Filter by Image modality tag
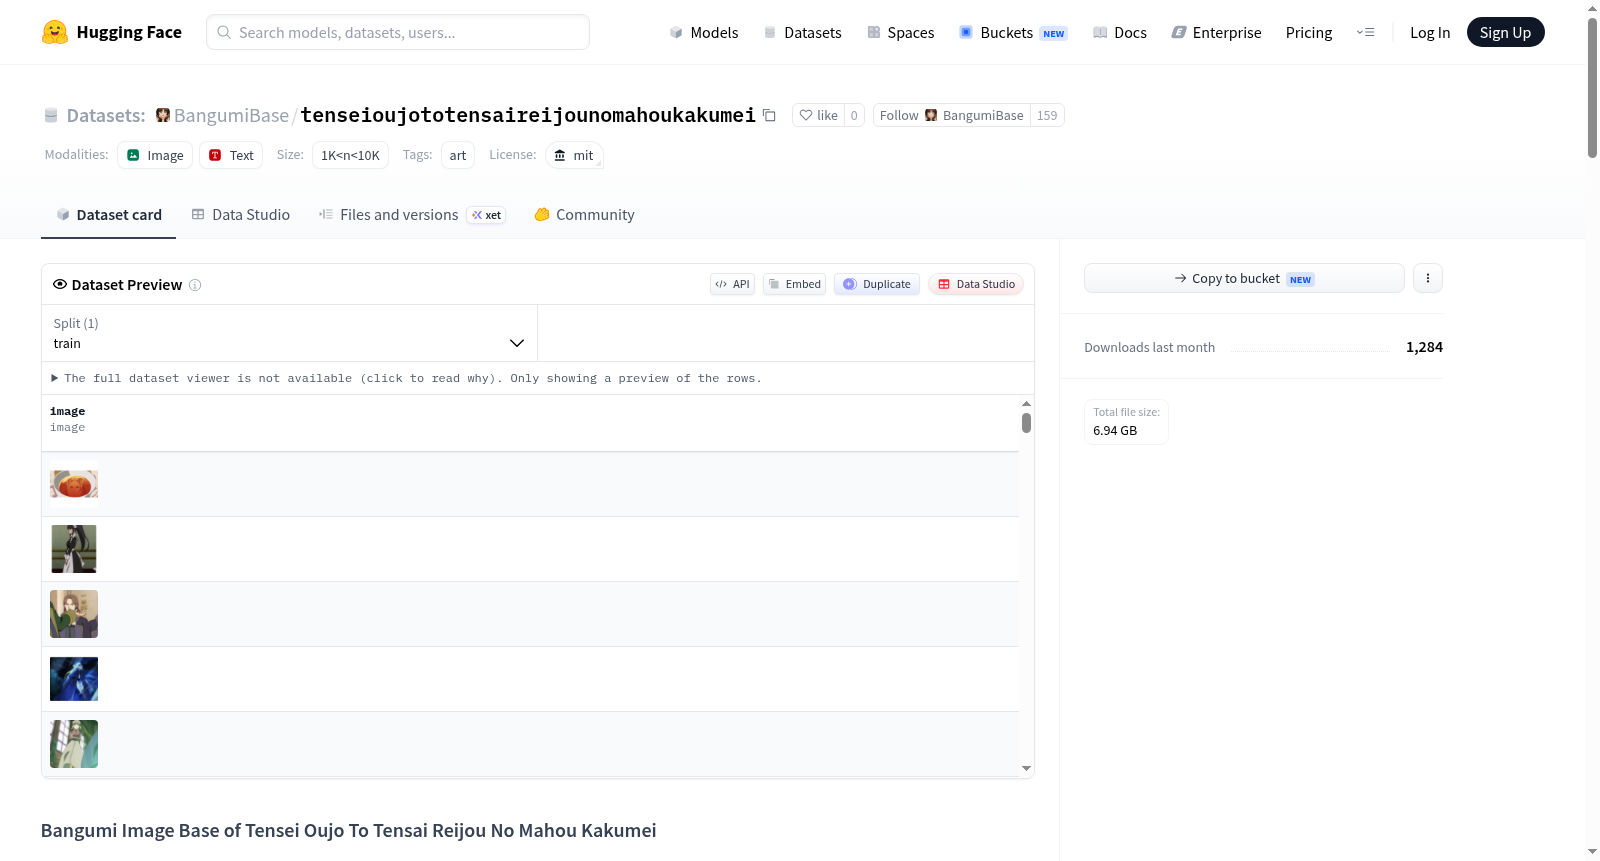 [155, 155]
